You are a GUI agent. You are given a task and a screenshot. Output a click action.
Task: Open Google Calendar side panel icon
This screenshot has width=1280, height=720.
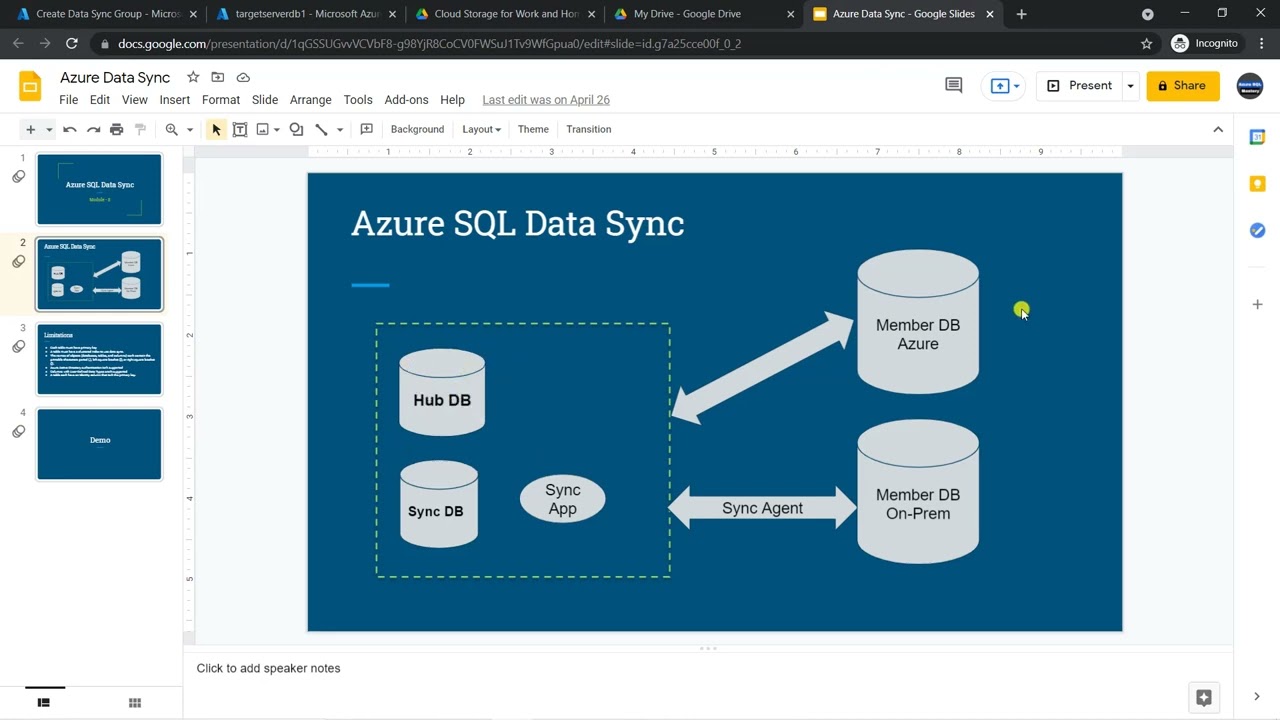[x=1258, y=137]
